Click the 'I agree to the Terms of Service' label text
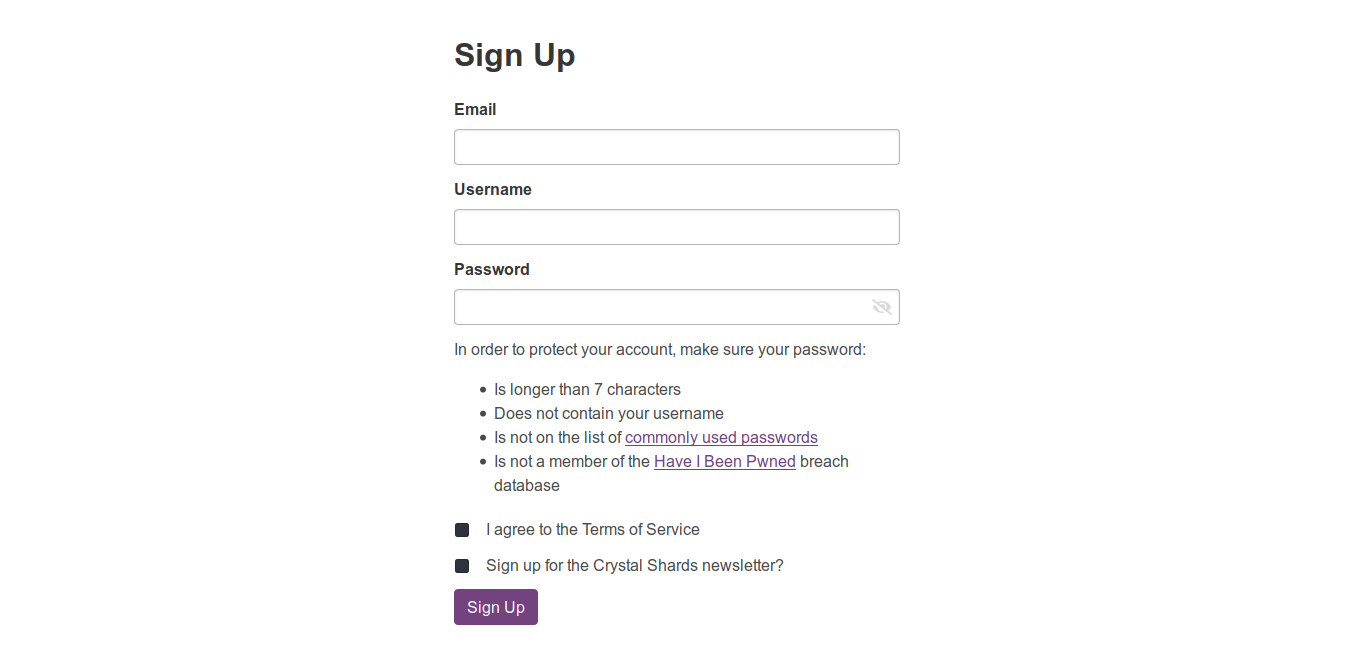1354x666 pixels. [593, 529]
